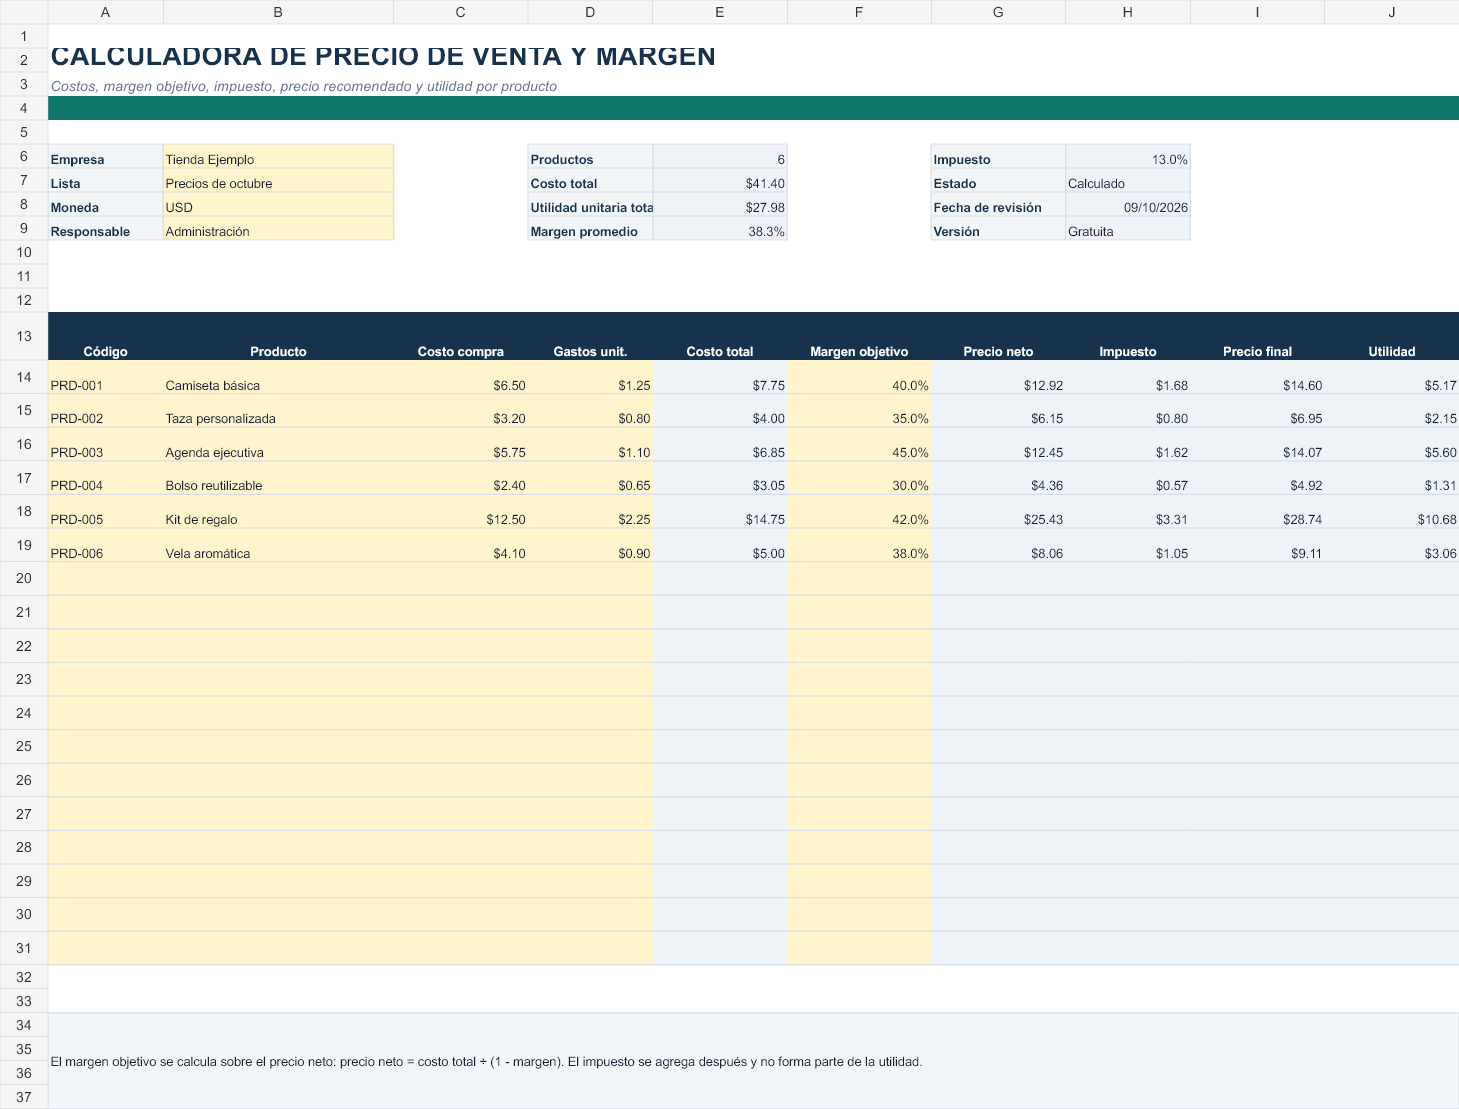Select the 'Costo compra' table header

(x=461, y=337)
